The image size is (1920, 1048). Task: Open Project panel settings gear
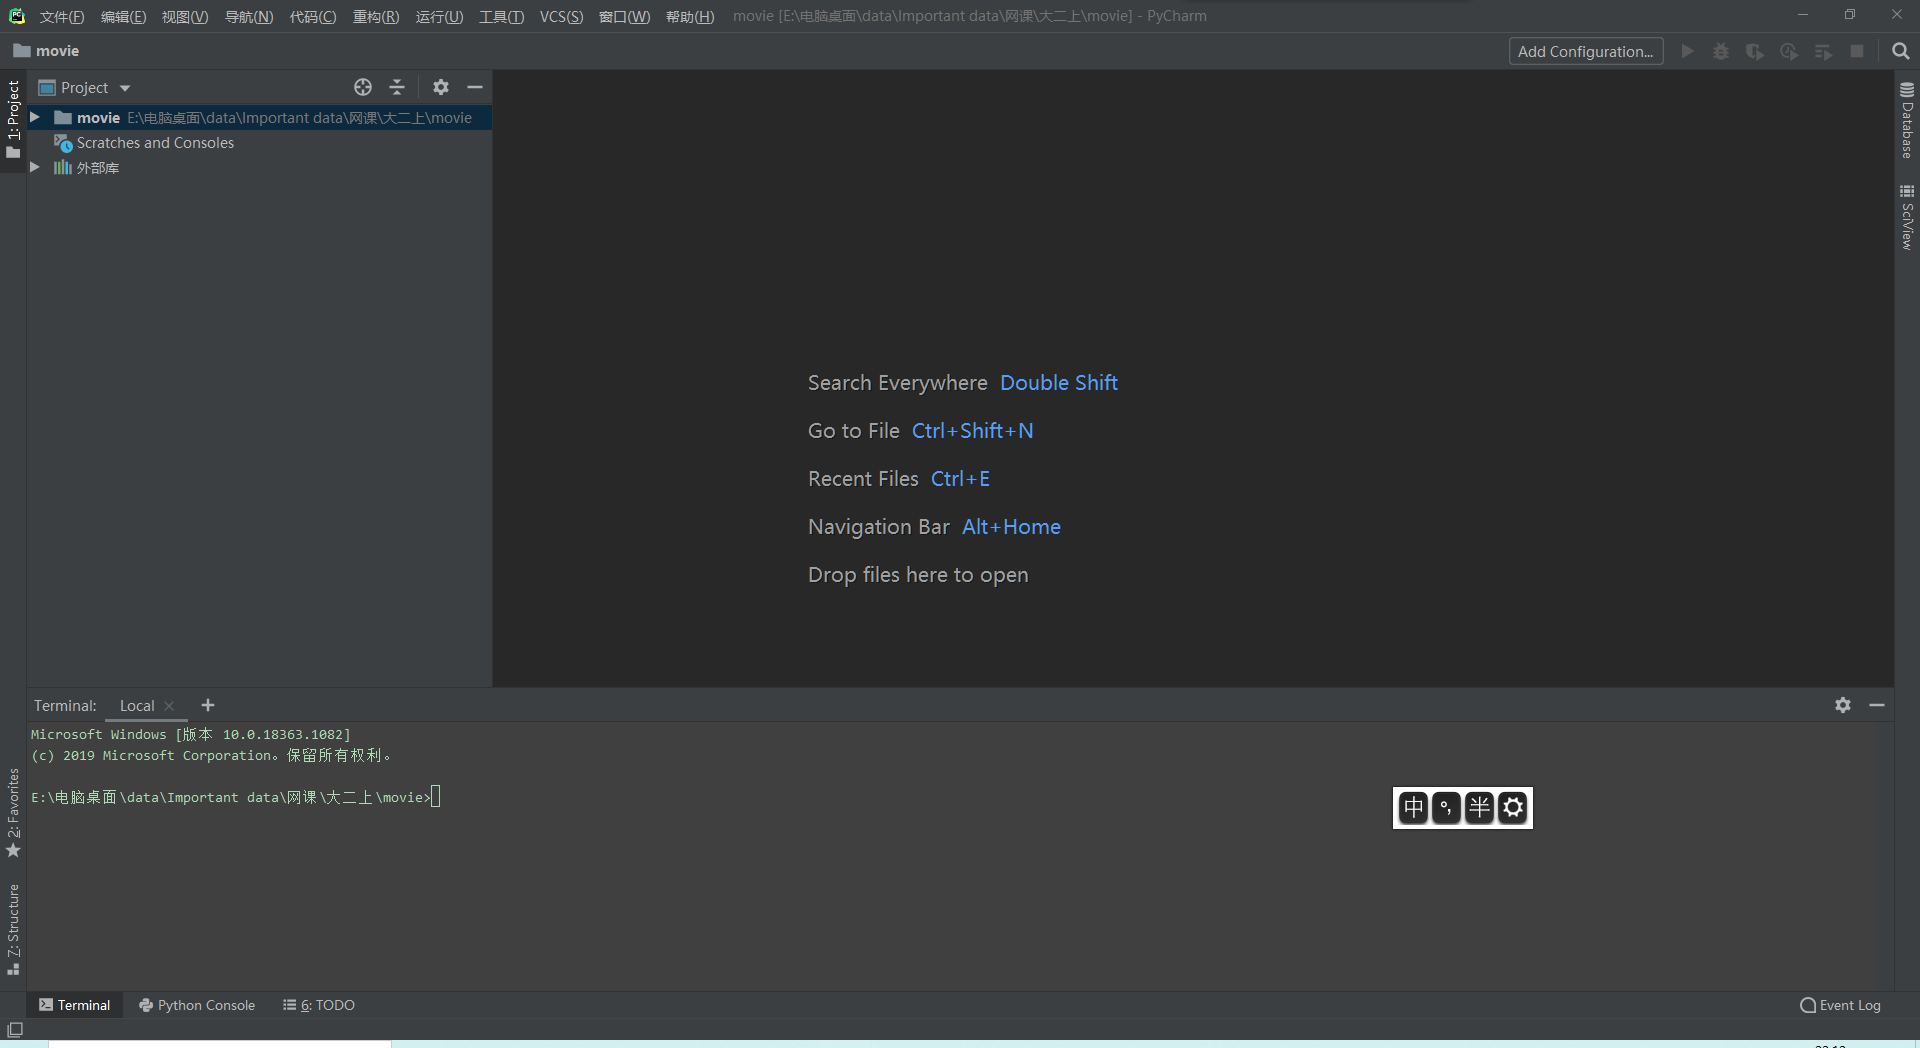tap(441, 87)
